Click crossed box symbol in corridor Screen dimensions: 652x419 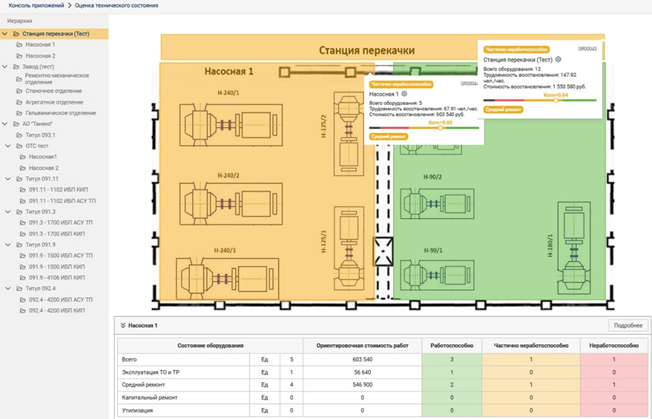point(383,251)
